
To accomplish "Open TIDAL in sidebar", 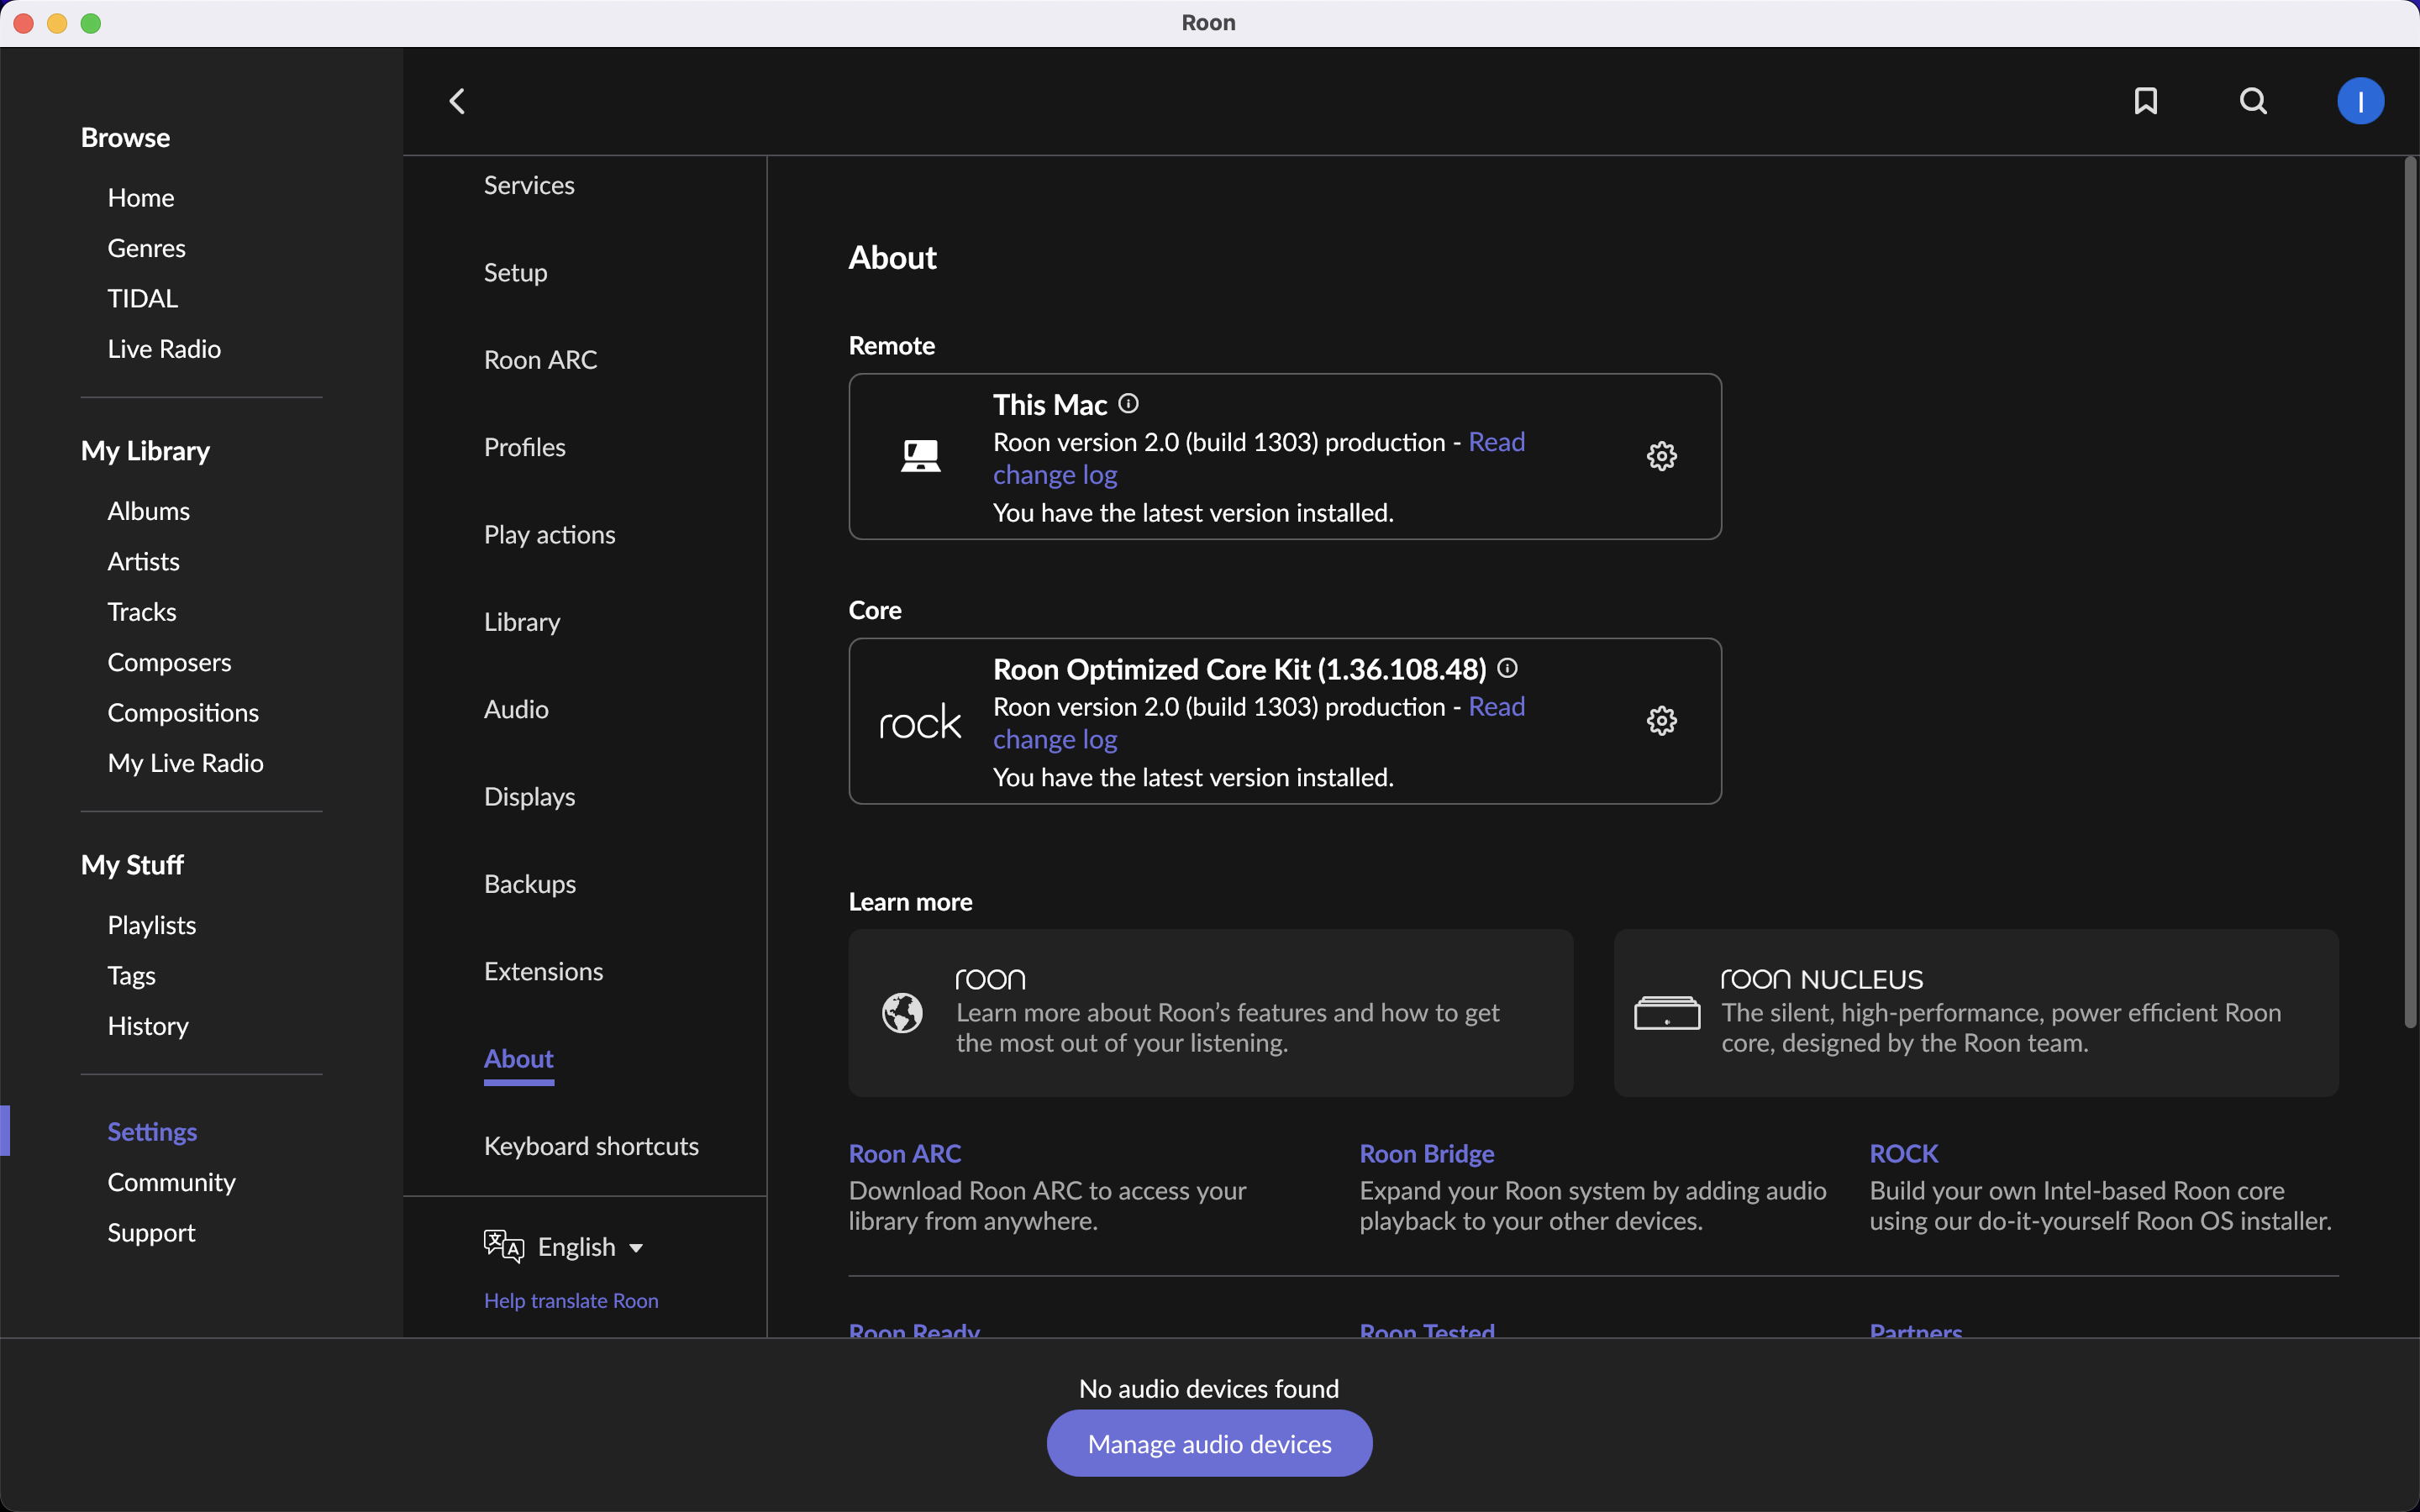I will pyautogui.click(x=142, y=298).
